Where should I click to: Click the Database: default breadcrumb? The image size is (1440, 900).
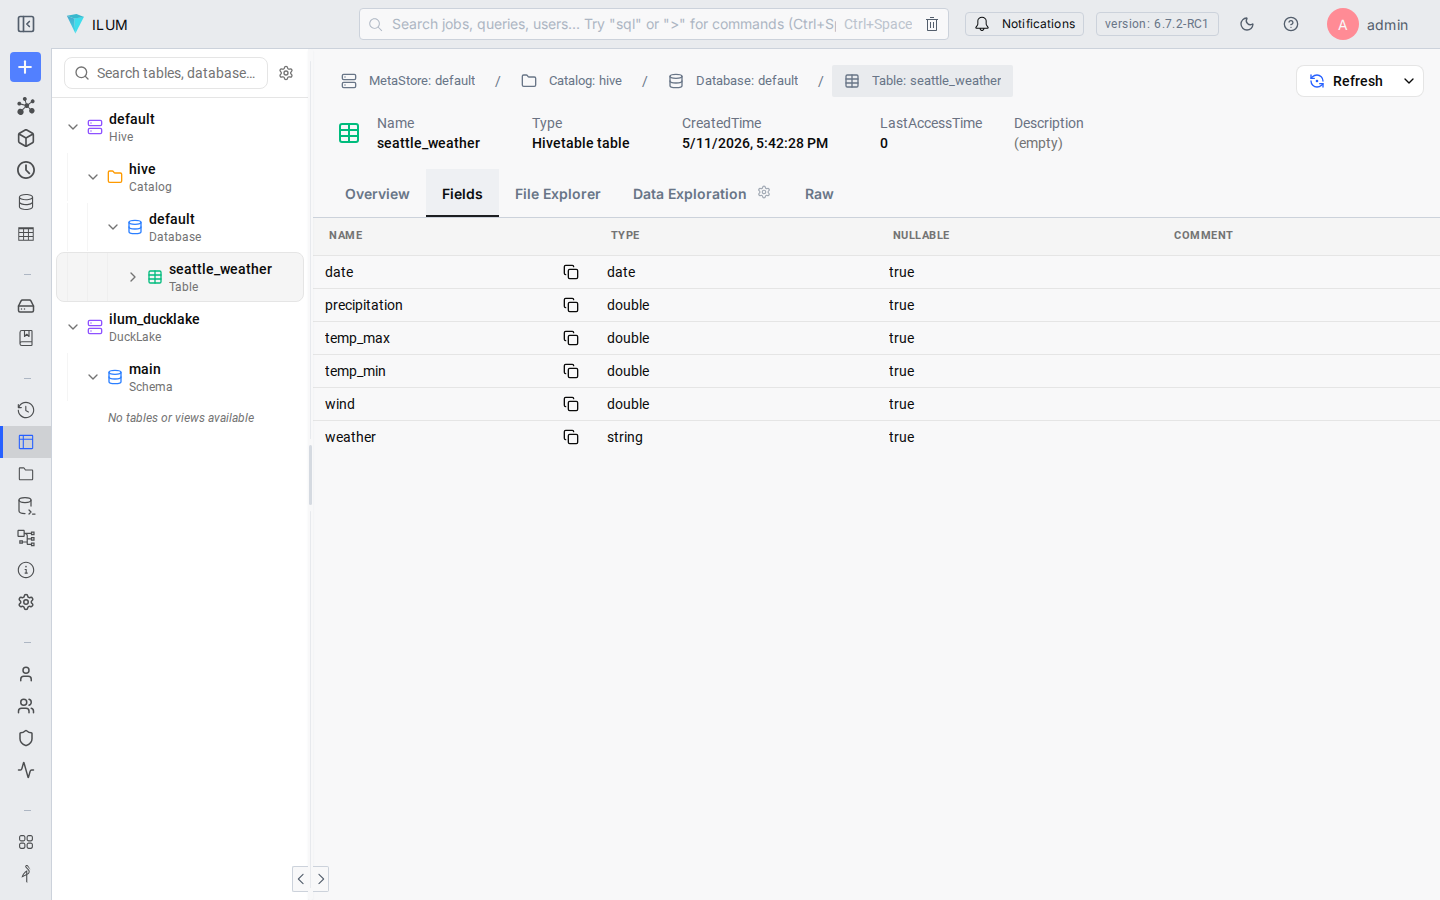(734, 81)
